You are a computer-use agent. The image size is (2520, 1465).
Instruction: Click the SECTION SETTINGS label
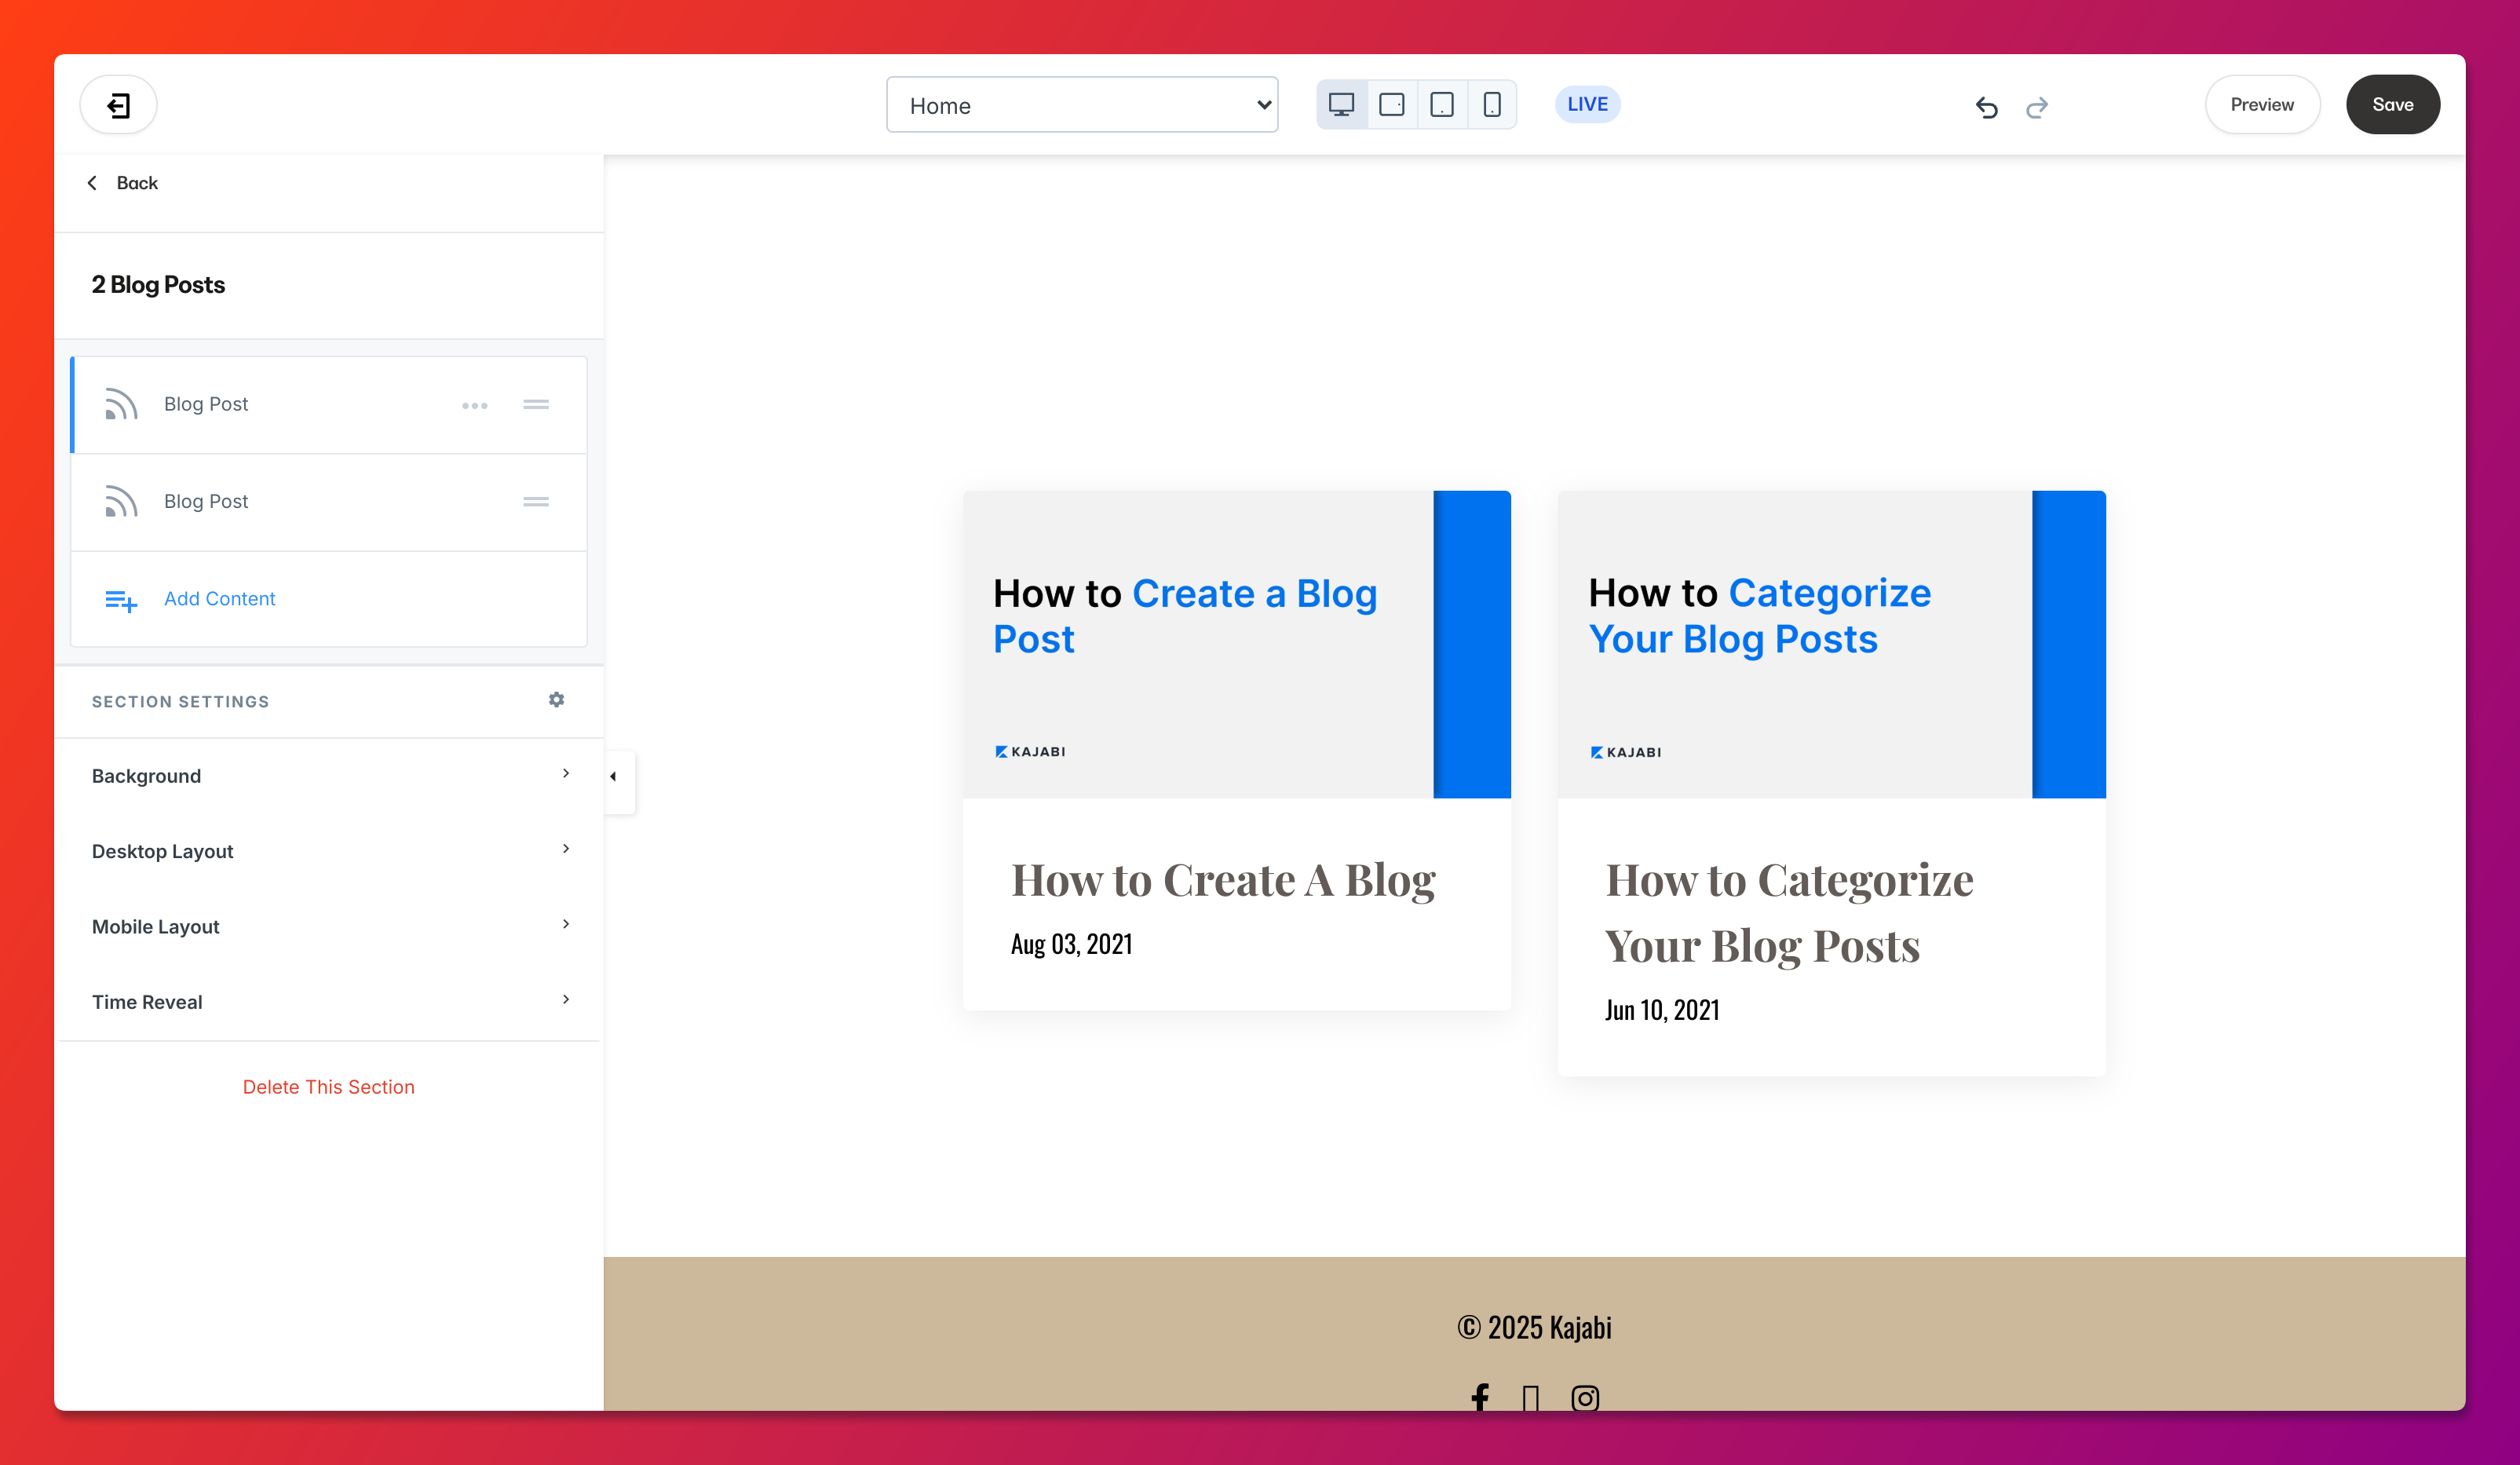[181, 702]
